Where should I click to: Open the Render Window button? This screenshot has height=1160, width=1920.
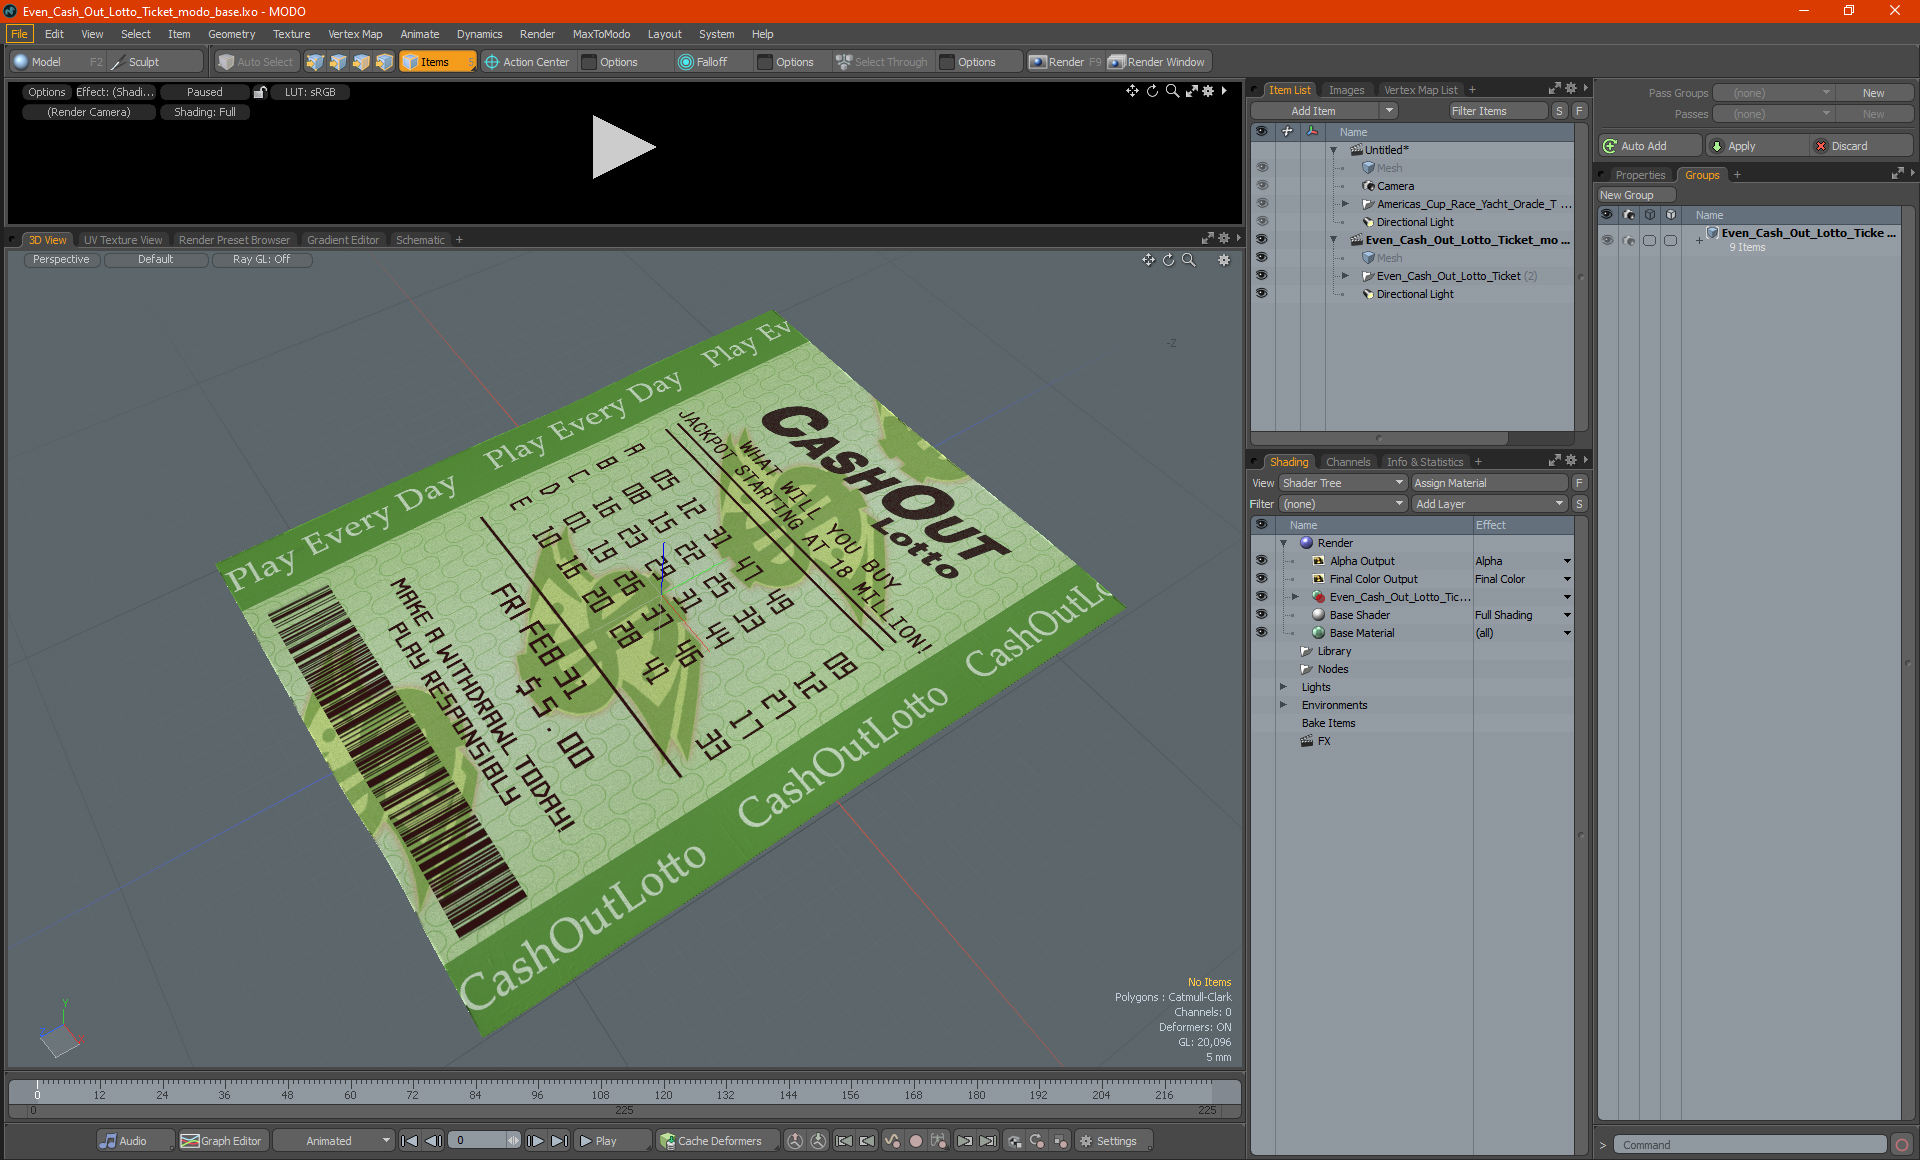click(x=1158, y=62)
